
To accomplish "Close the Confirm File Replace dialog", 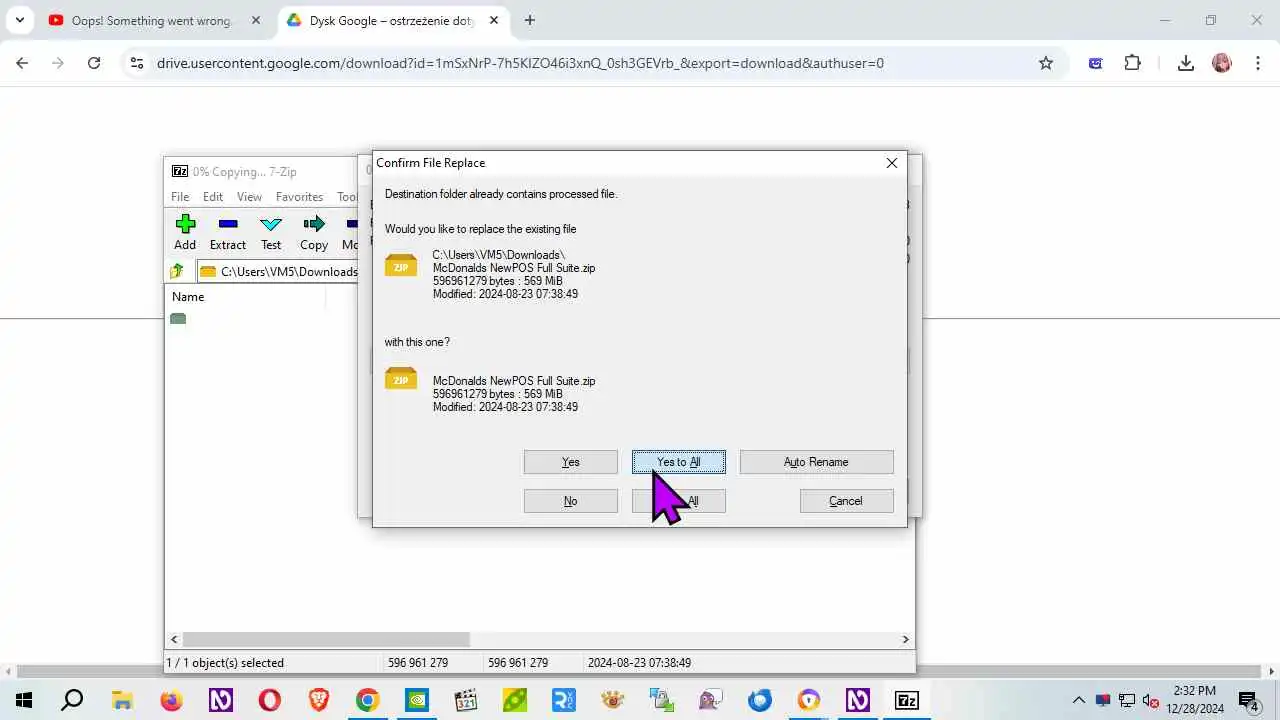I will coord(892,163).
